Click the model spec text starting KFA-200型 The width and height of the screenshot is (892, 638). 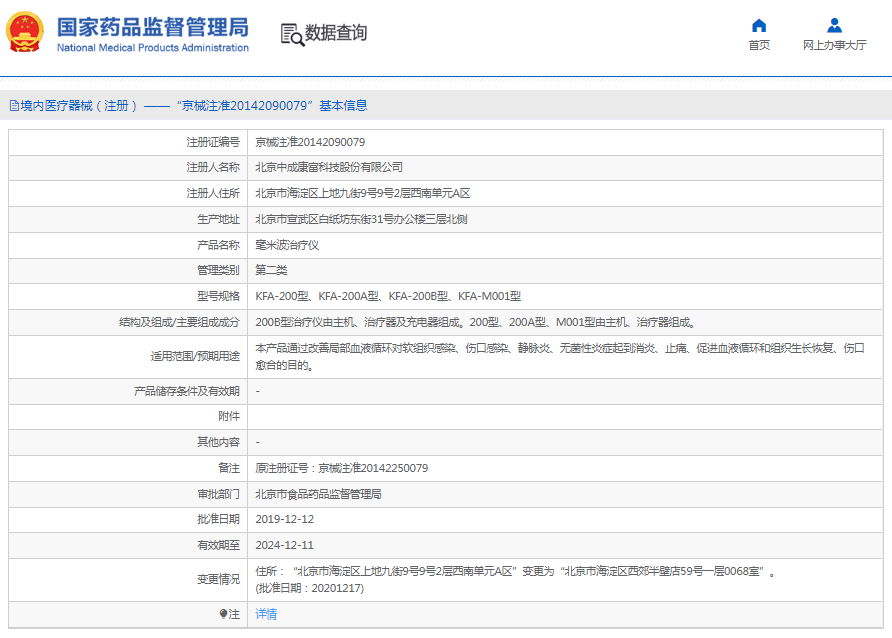click(388, 296)
